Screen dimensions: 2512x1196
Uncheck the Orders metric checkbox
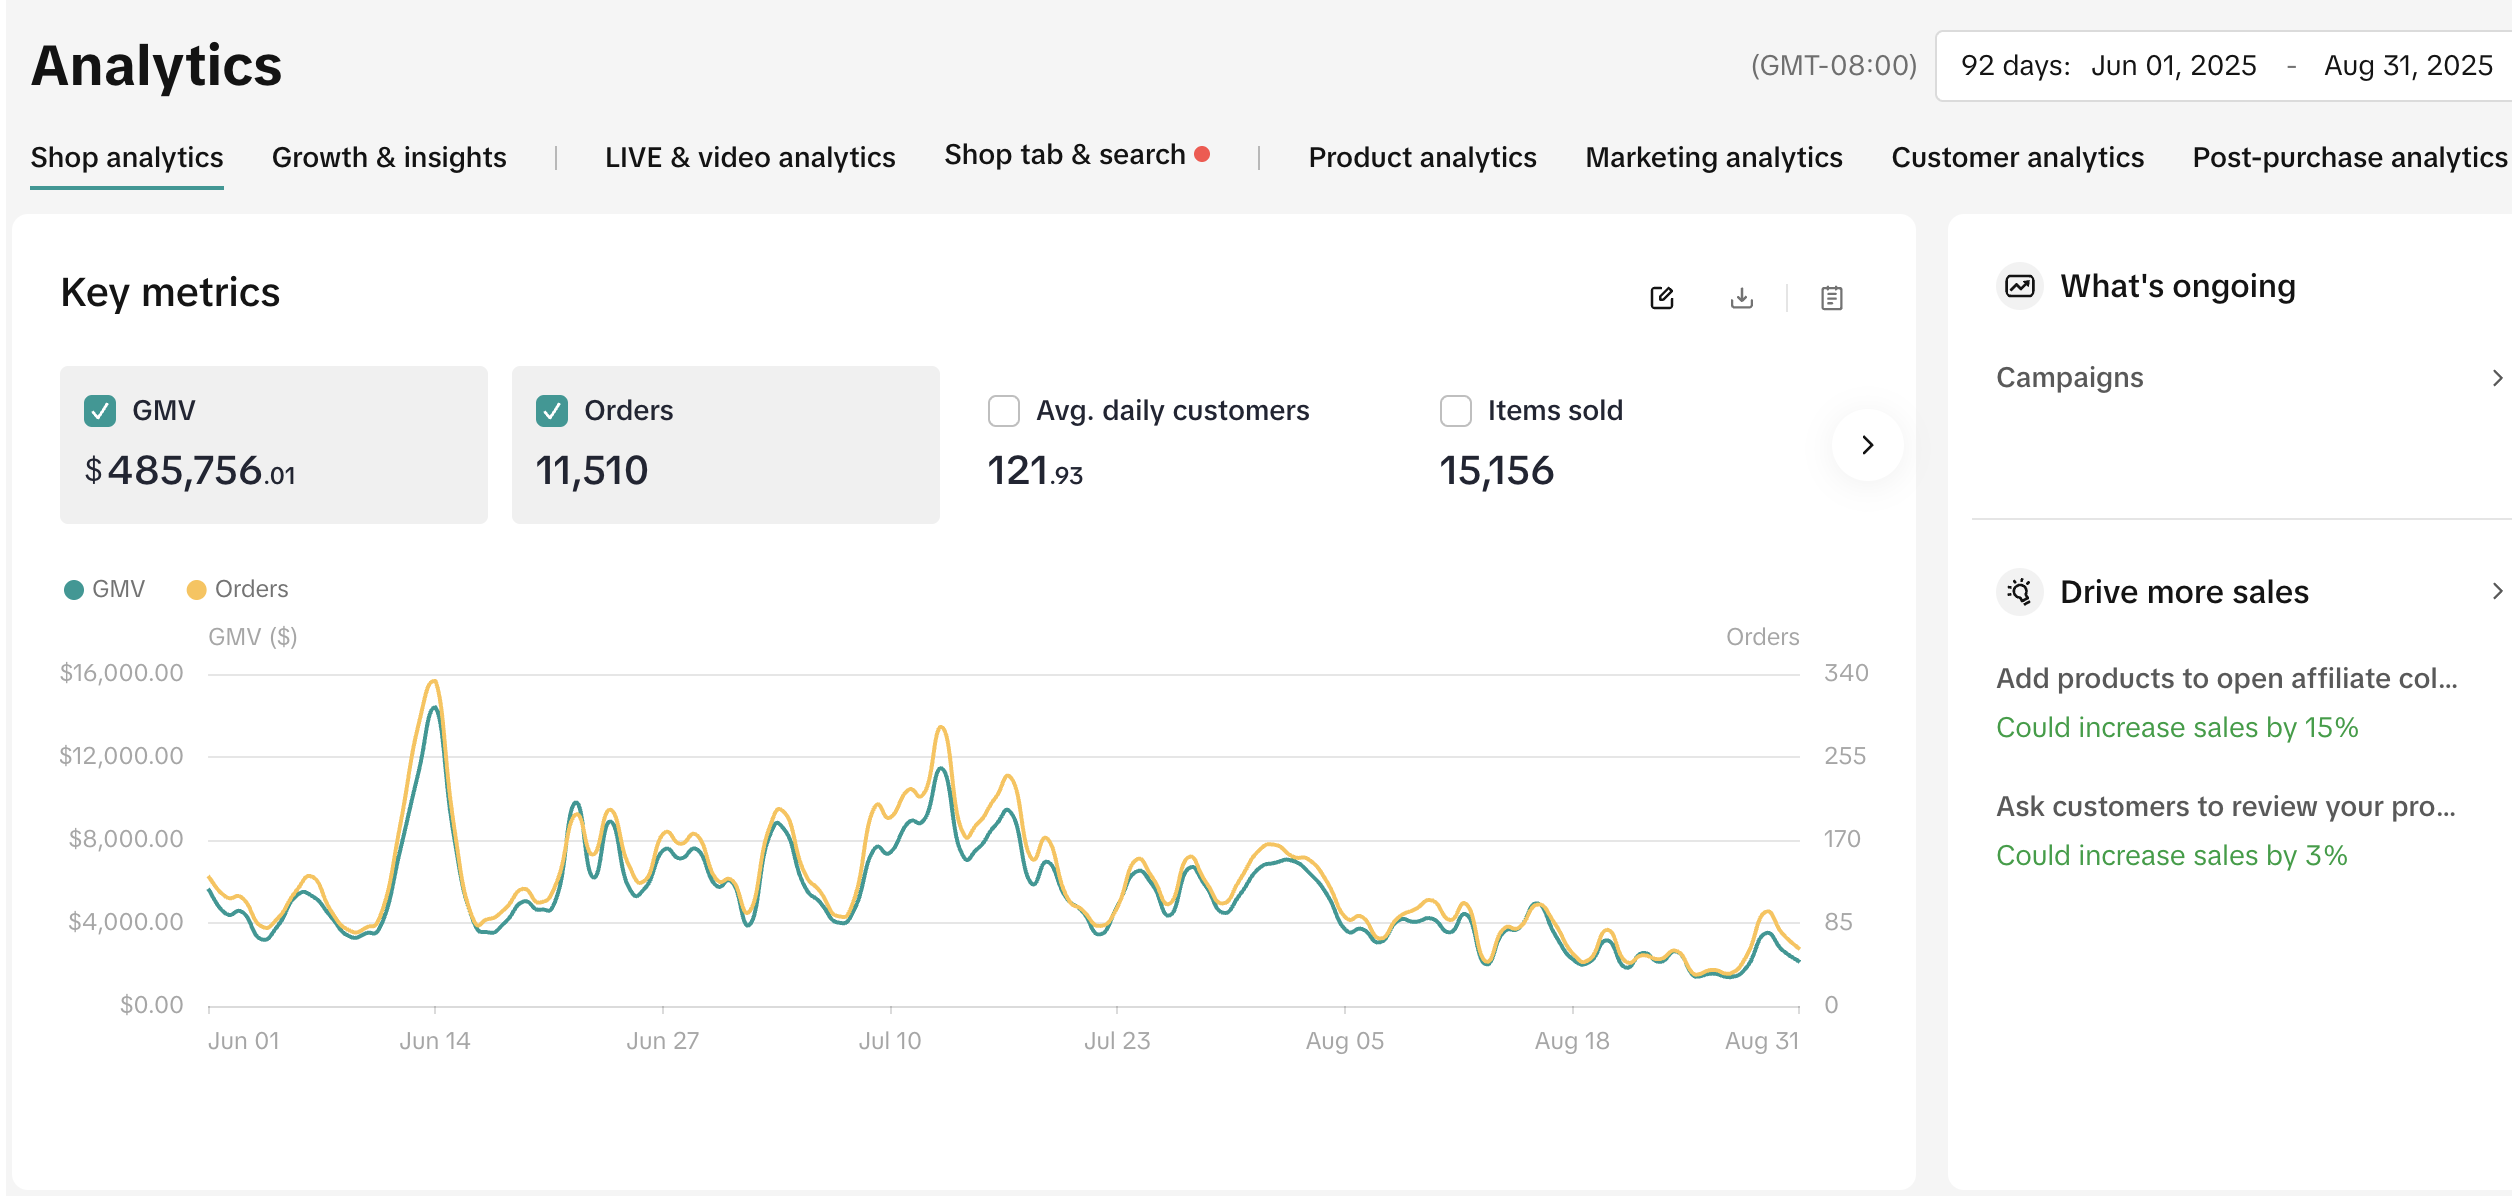coord(552,411)
